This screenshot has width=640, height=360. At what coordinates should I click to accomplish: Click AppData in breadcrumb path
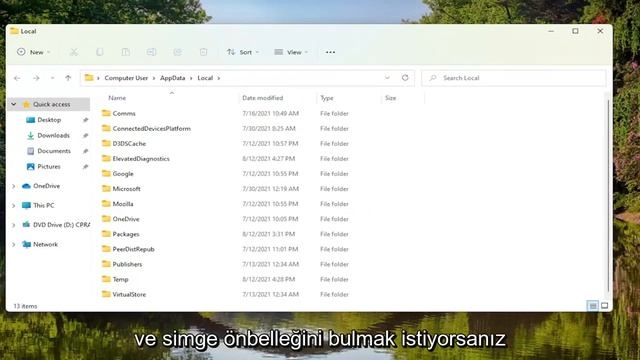click(x=172, y=78)
